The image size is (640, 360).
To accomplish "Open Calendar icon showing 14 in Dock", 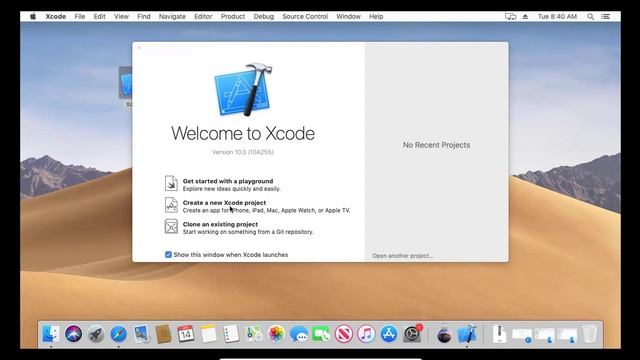I will pyautogui.click(x=186, y=334).
